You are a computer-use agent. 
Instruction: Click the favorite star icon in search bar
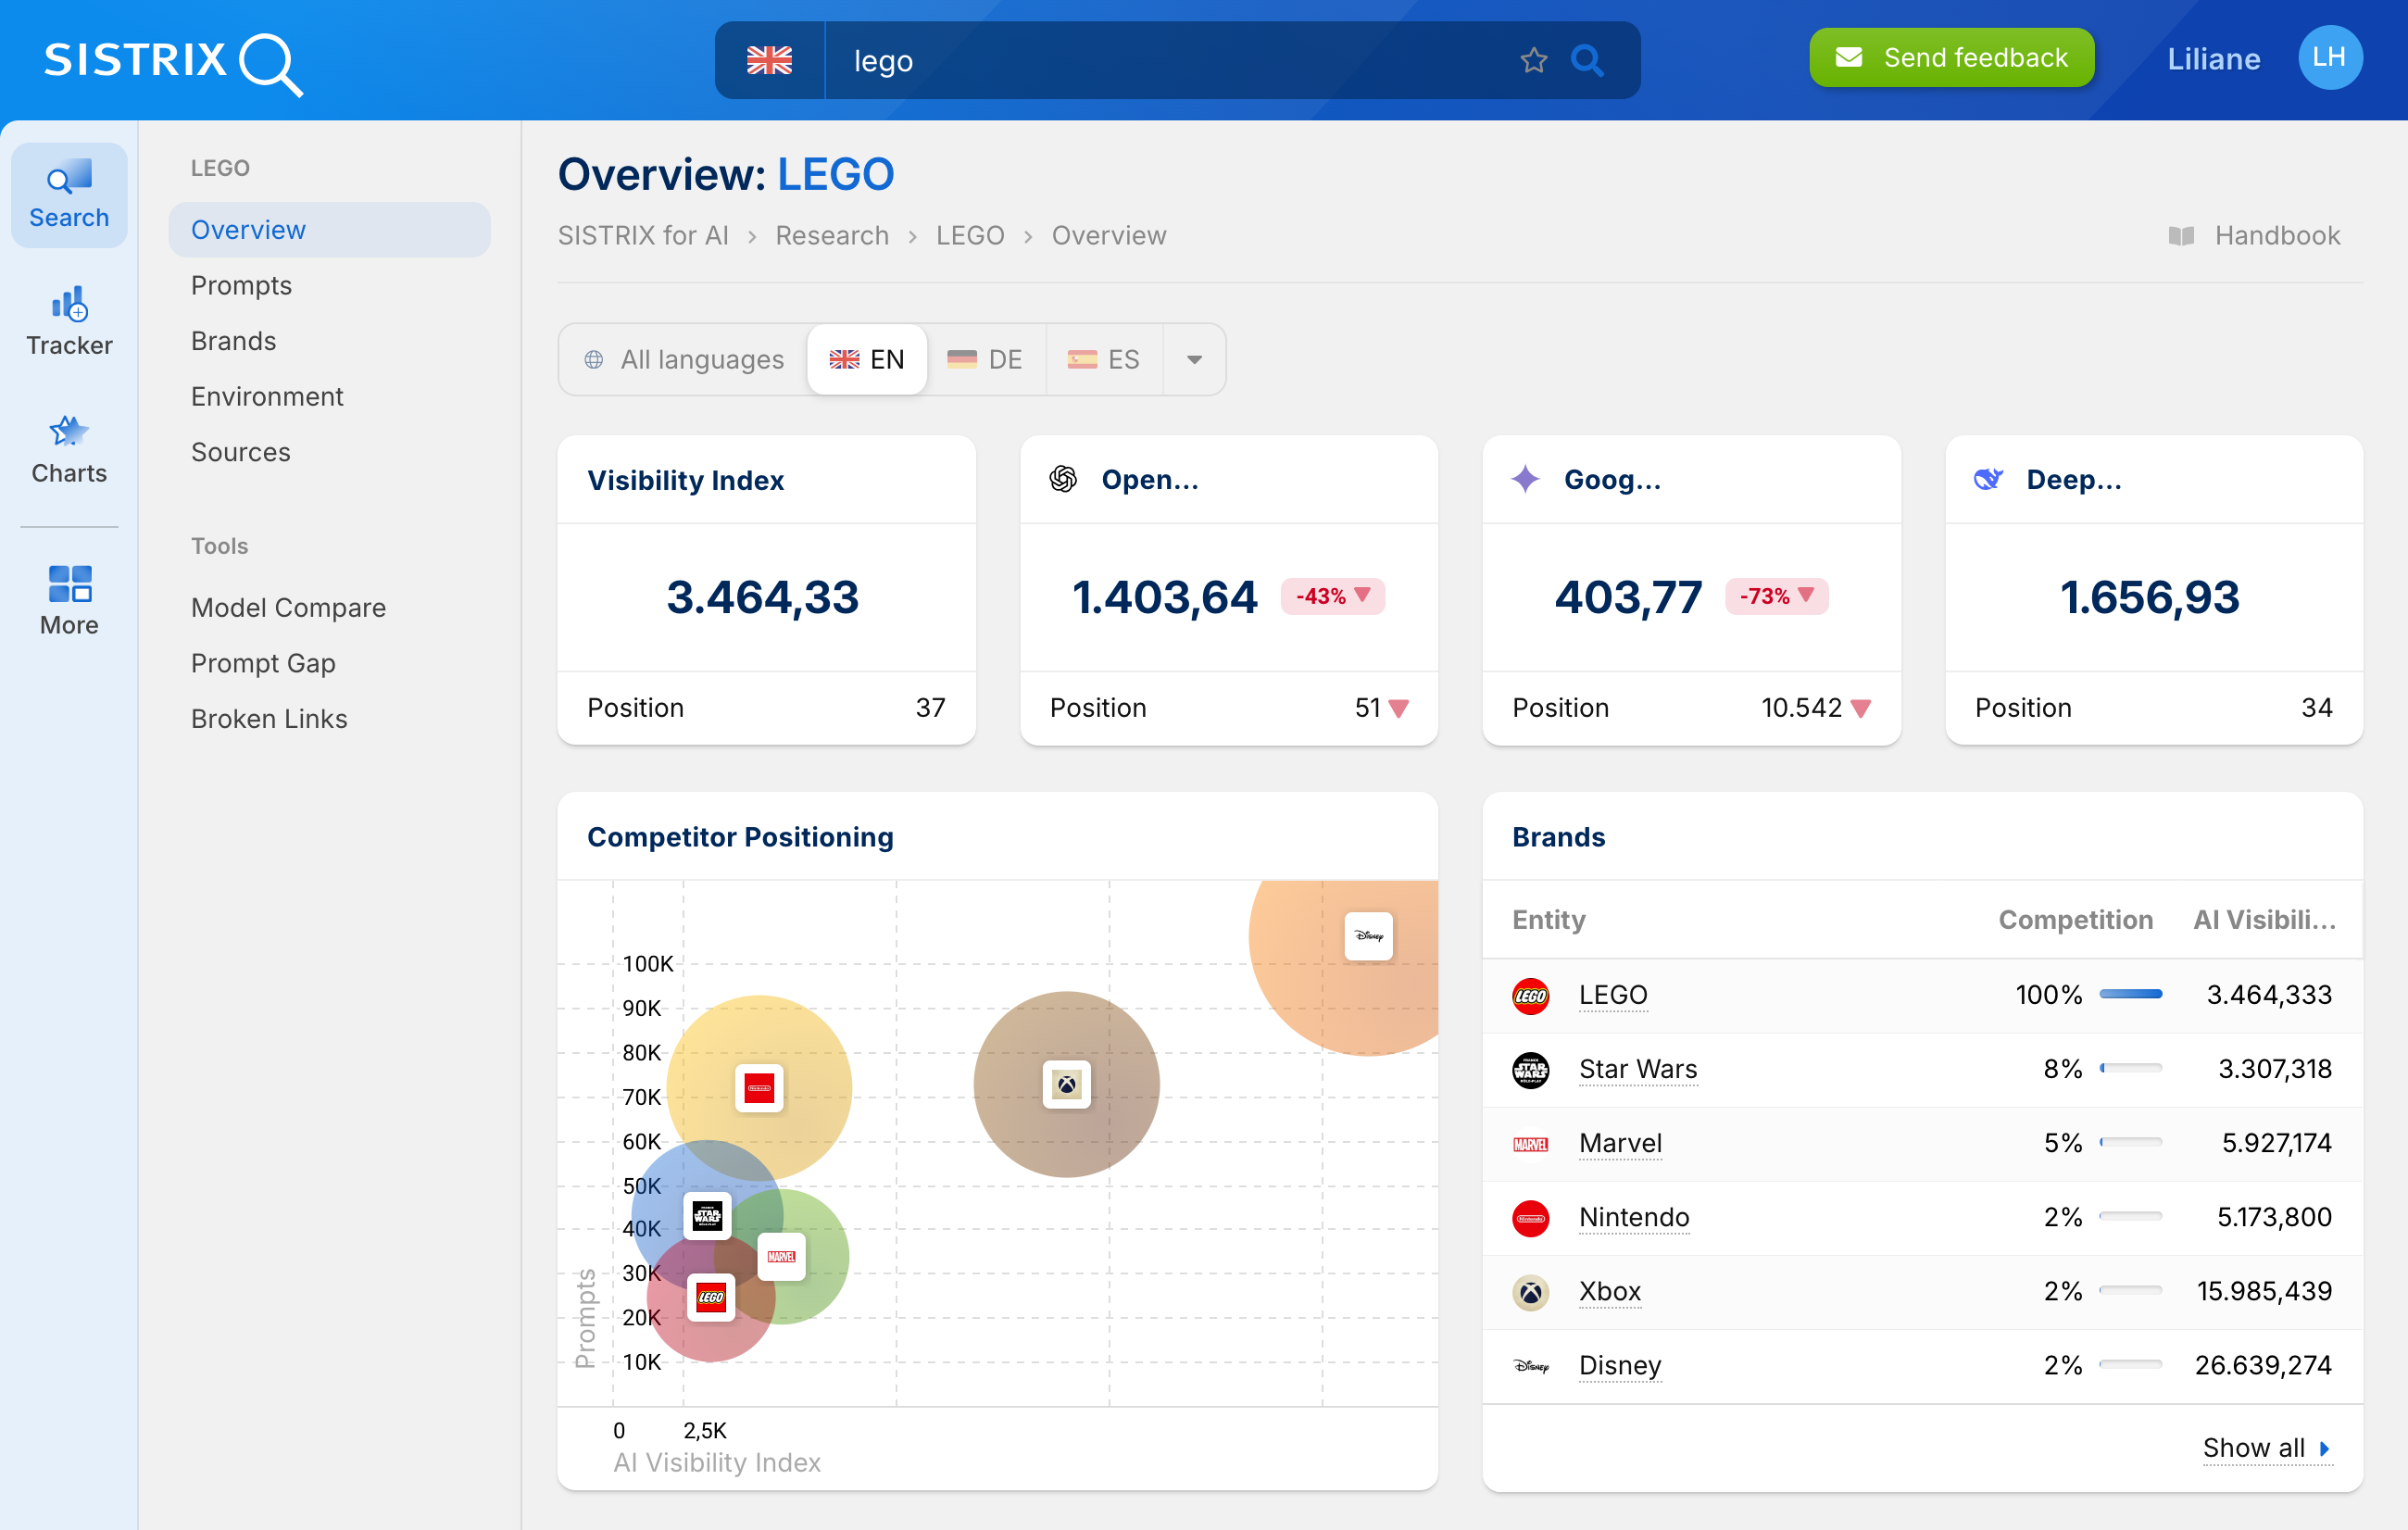click(x=1533, y=61)
